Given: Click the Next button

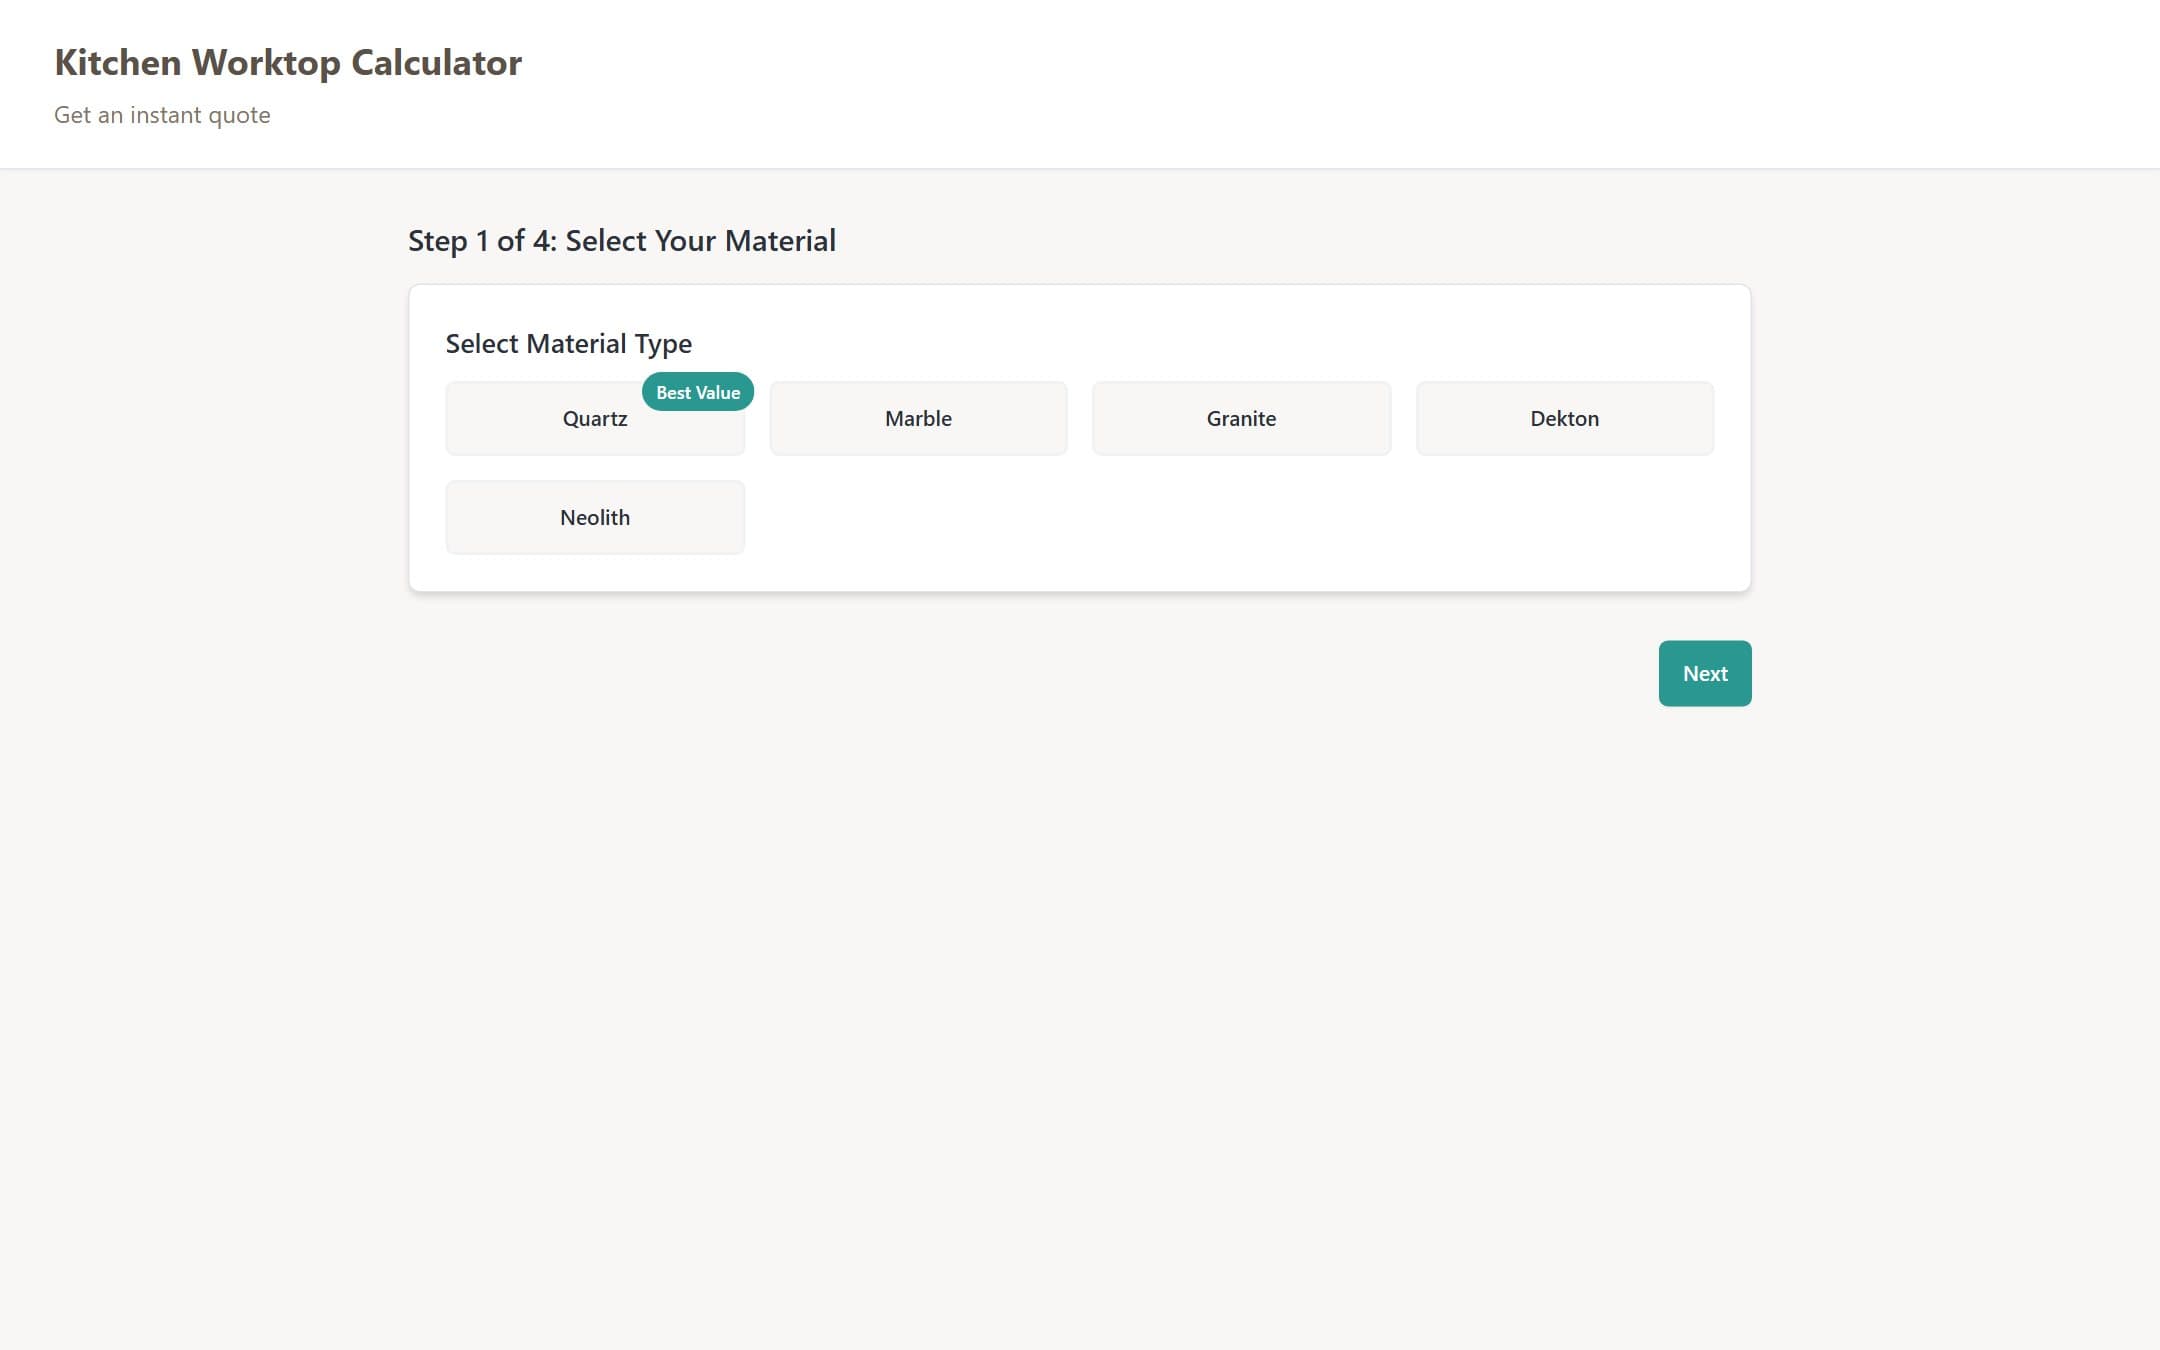Looking at the screenshot, I should [1705, 674].
